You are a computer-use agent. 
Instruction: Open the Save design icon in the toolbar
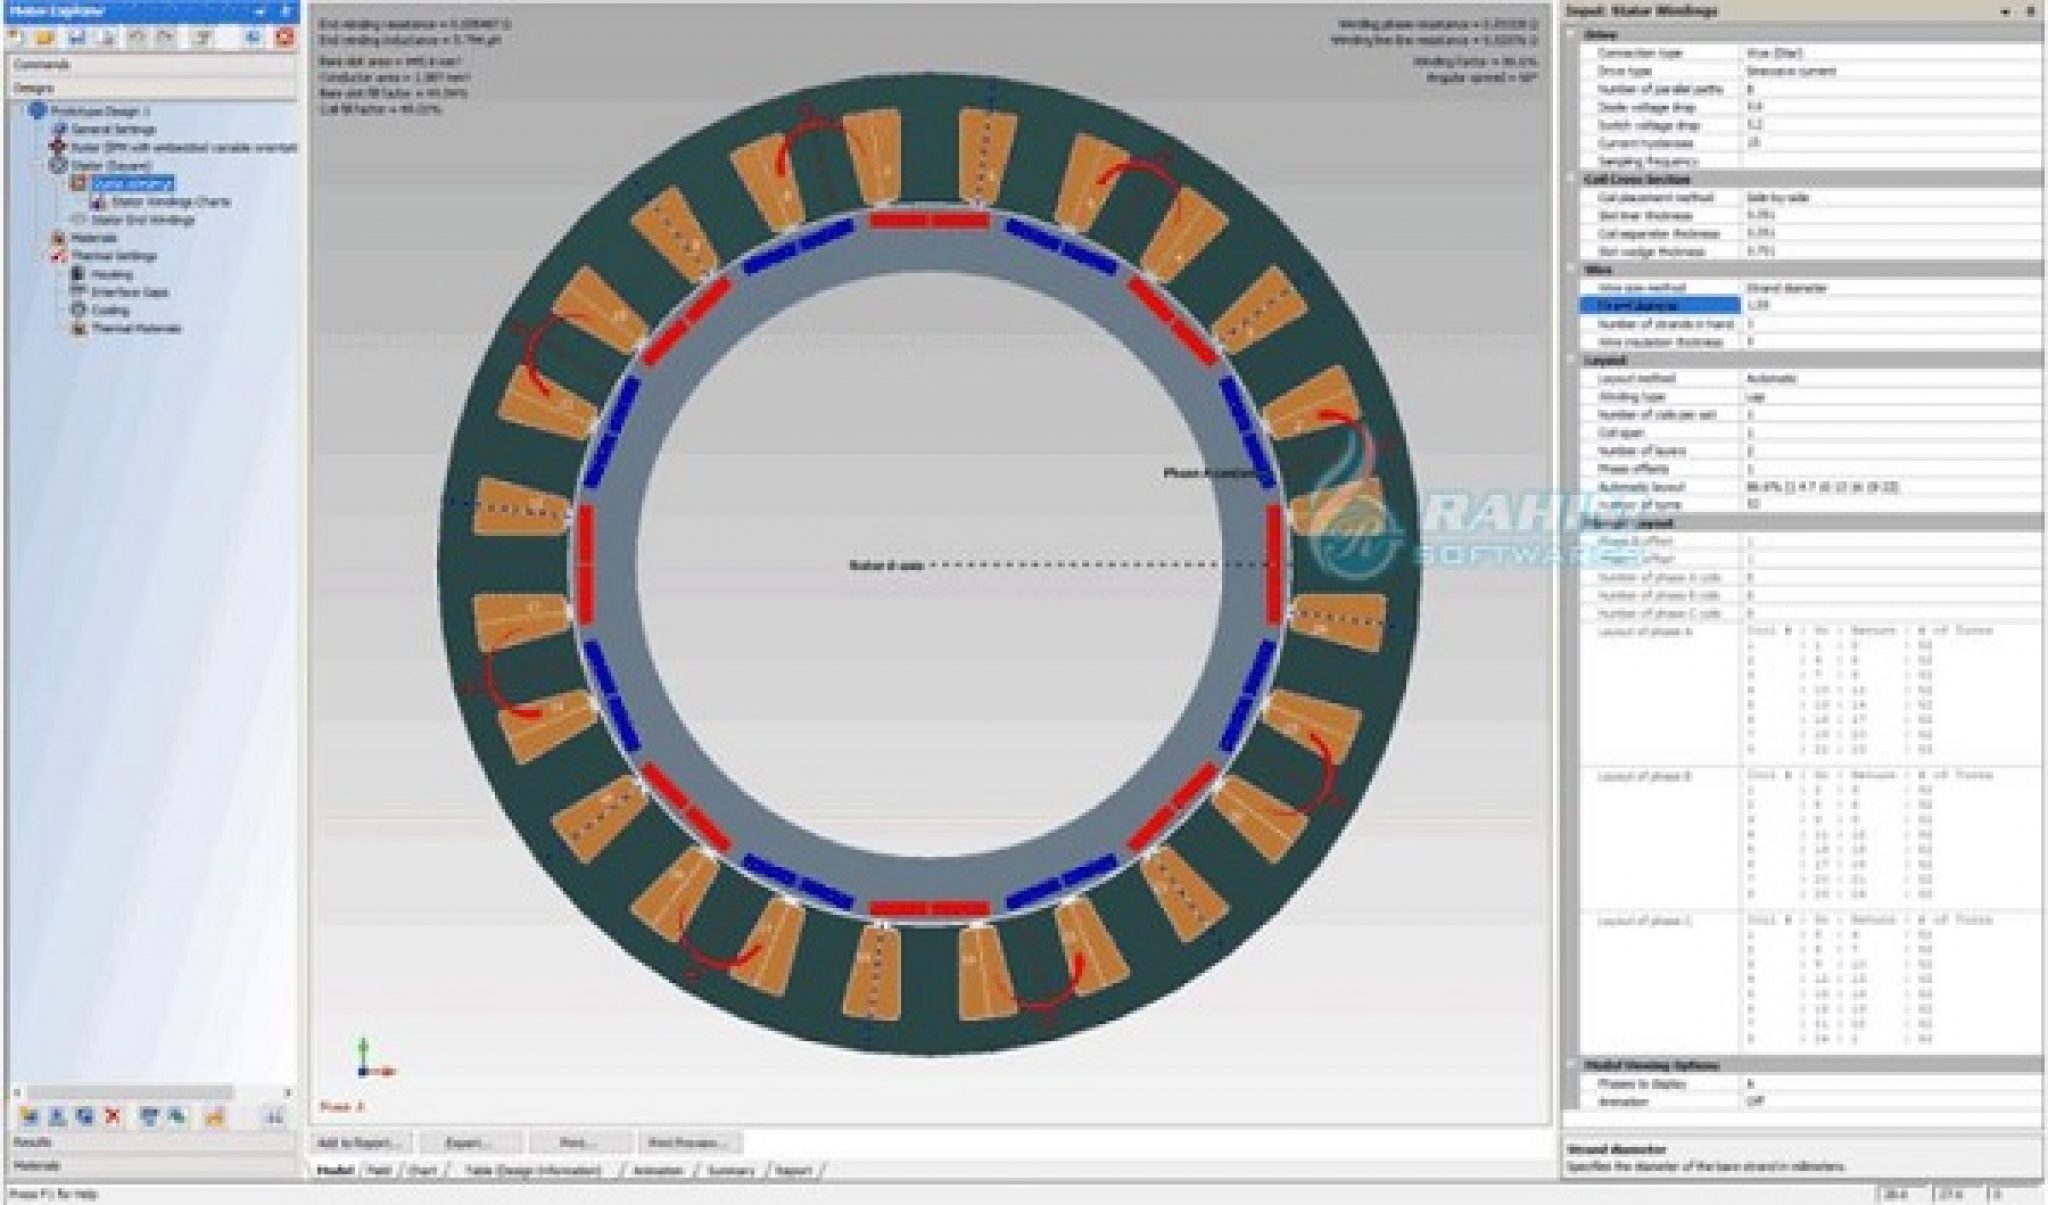coord(78,40)
